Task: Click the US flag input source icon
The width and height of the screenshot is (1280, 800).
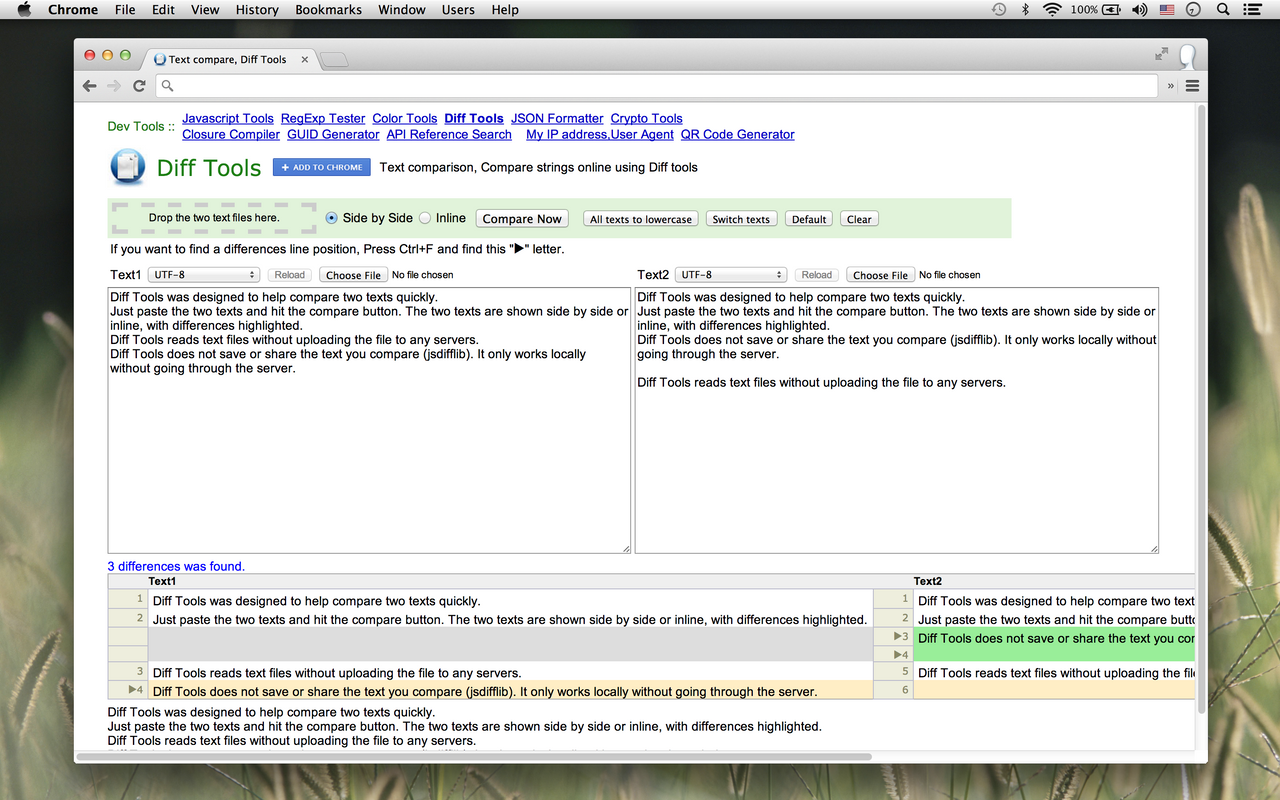Action: tap(1167, 9)
